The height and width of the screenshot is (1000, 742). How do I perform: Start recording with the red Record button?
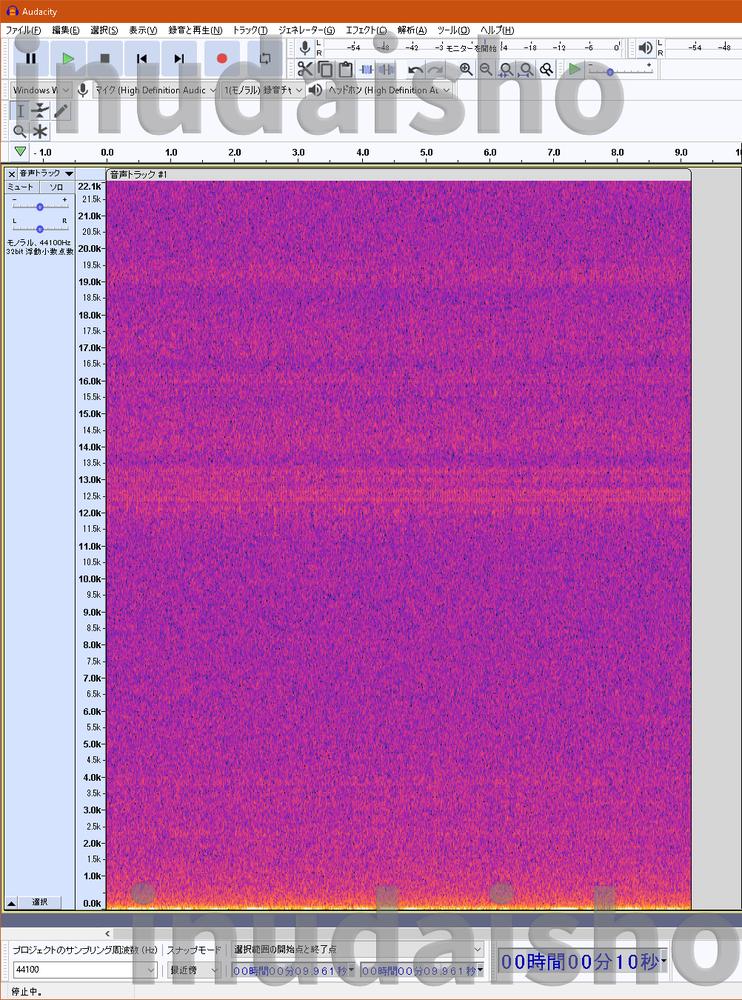click(222, 59)
